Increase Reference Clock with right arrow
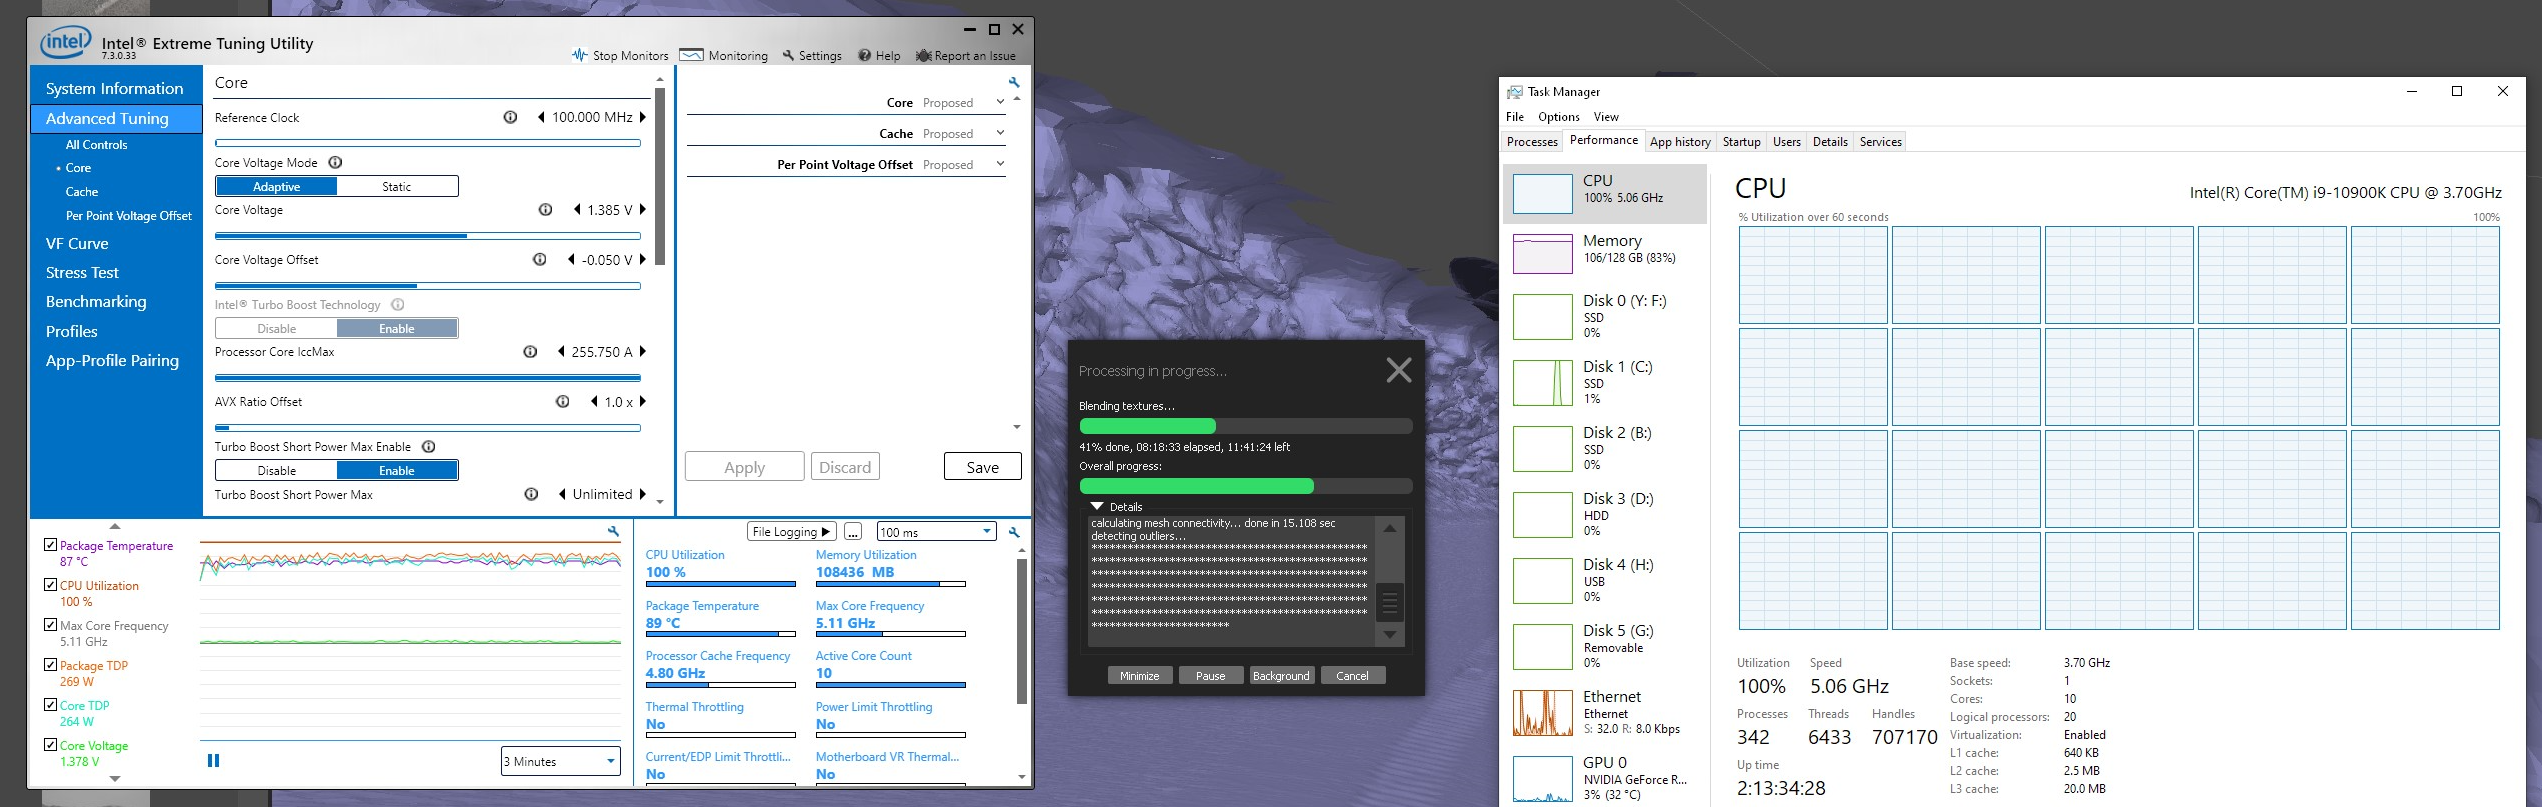The height and width of the screenshot is (807, 2542). coord(643,117)
